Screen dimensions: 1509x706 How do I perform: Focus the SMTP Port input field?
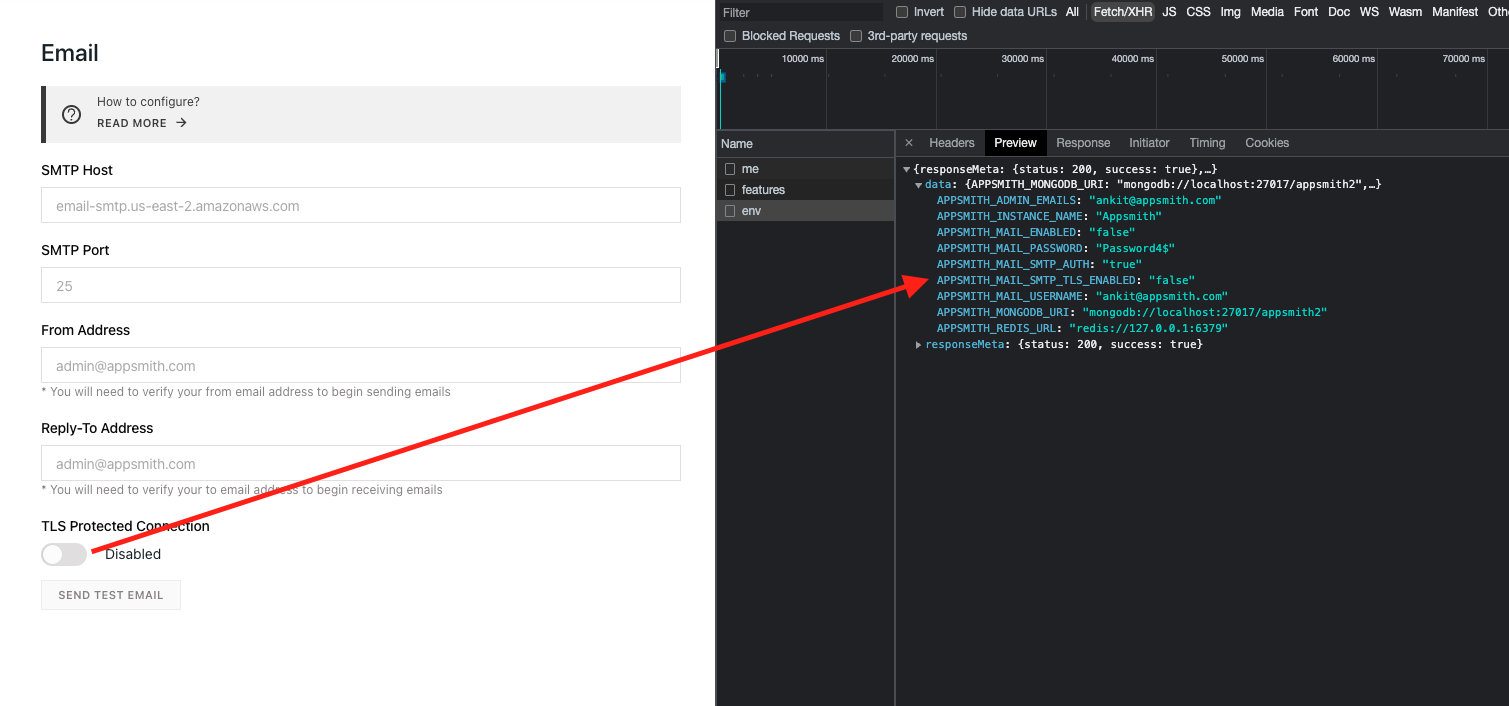361,285
